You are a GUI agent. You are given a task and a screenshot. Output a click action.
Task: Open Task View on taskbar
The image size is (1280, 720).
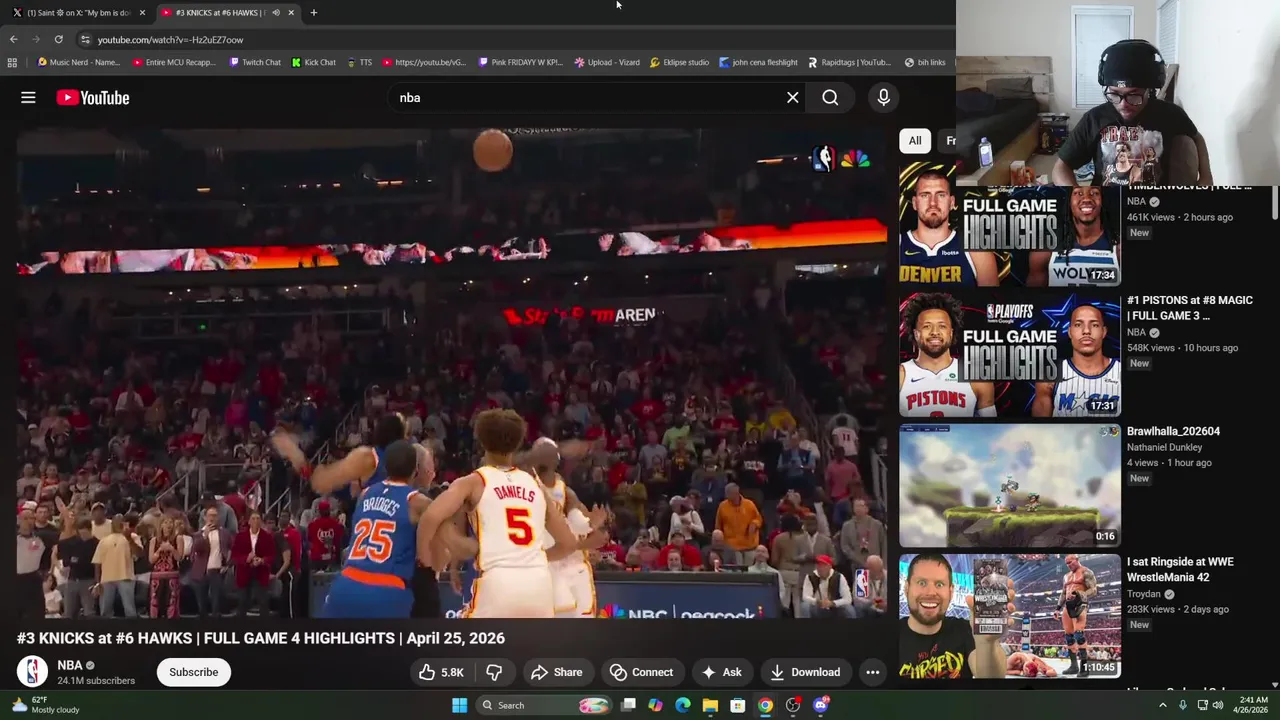(628, 705)
